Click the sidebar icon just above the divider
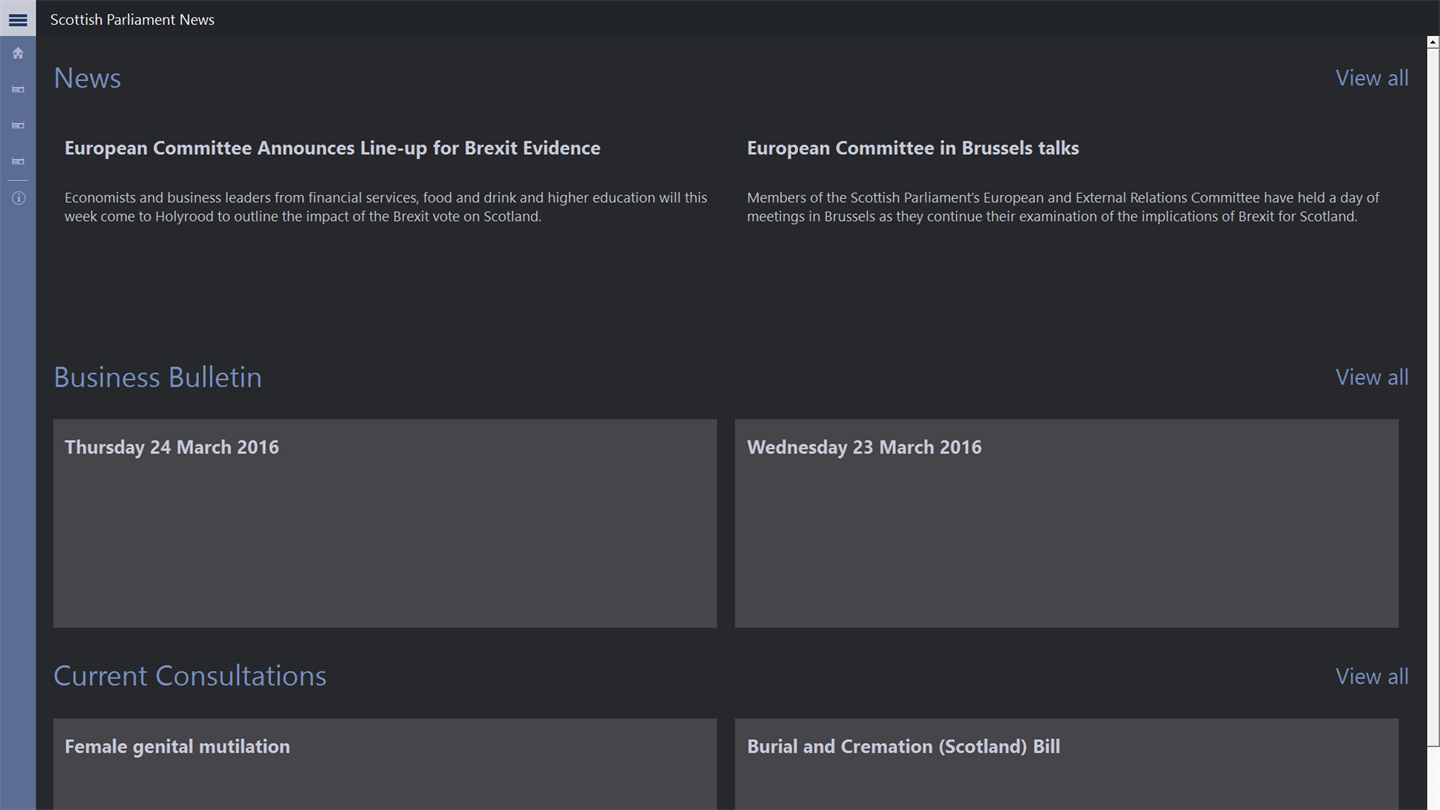 [x=18, y=161]
